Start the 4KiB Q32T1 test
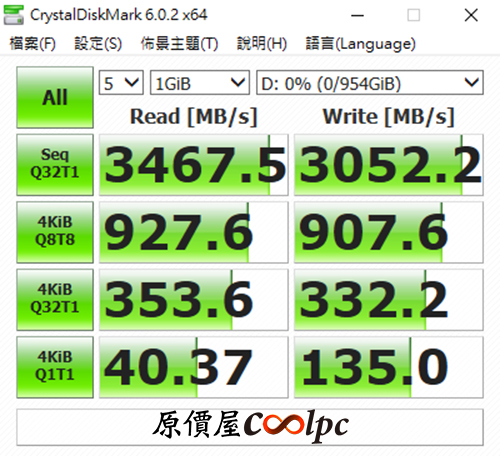This screenshot has height=456, width=500. tap(55, 299)
